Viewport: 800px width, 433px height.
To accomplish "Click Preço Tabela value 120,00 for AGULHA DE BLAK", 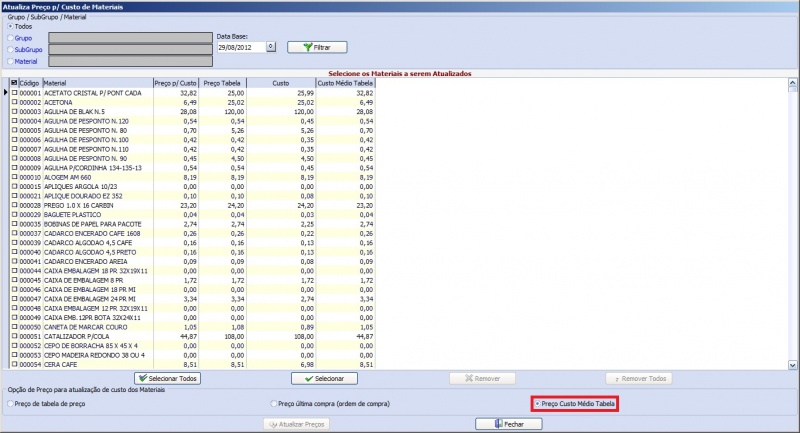I will [x=234, y=112].
